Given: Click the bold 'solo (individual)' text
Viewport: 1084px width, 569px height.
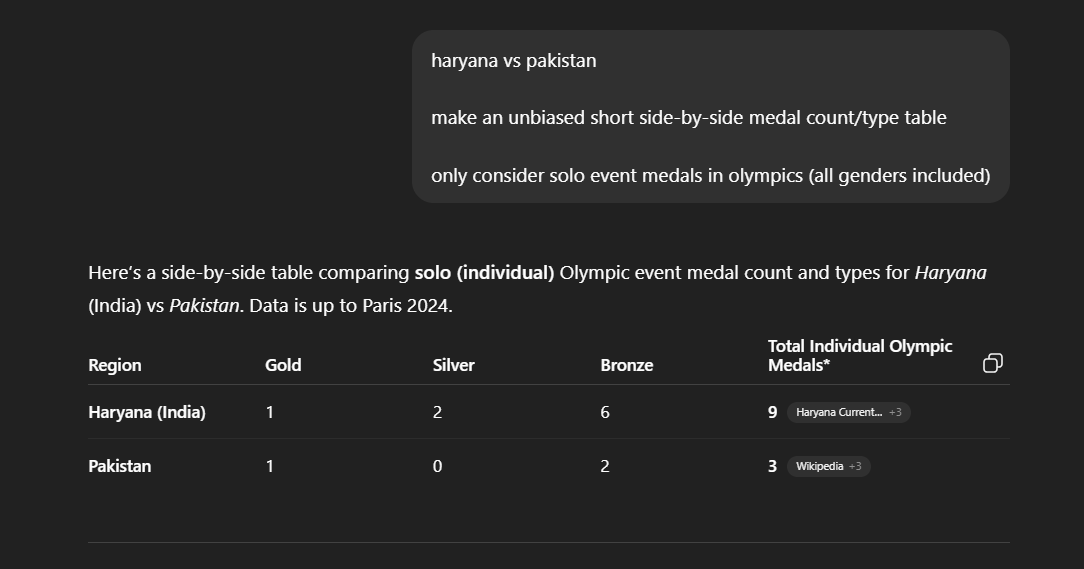Looking at the screenshot, I should pos(484,273).
